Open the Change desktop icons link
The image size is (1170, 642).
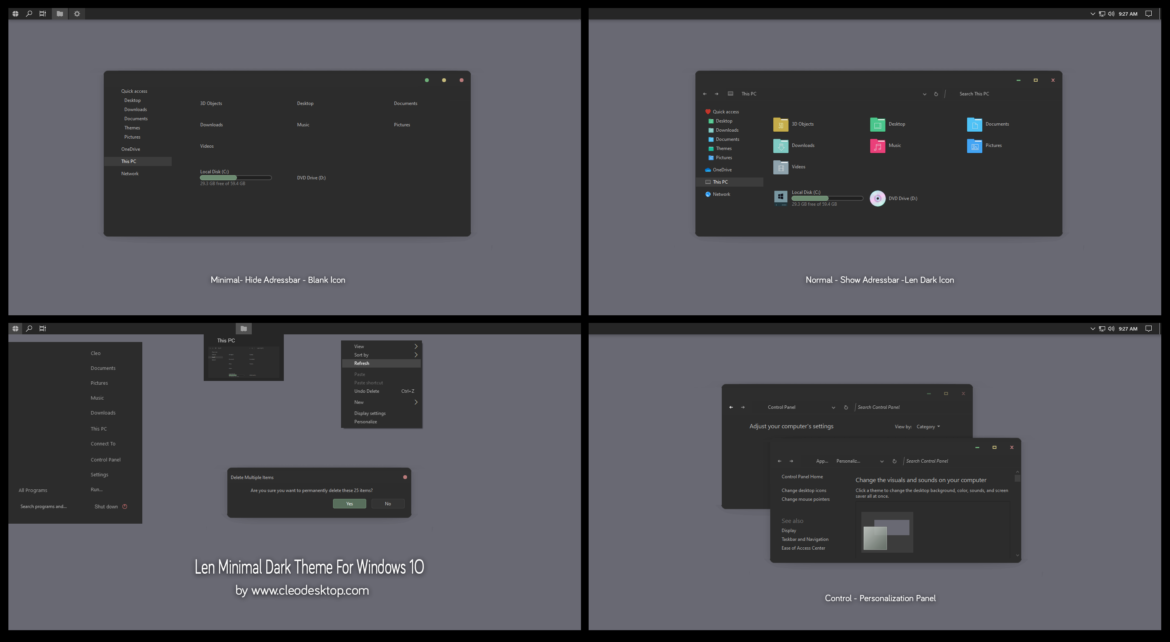pyautogui.click(x=806, y=490)
